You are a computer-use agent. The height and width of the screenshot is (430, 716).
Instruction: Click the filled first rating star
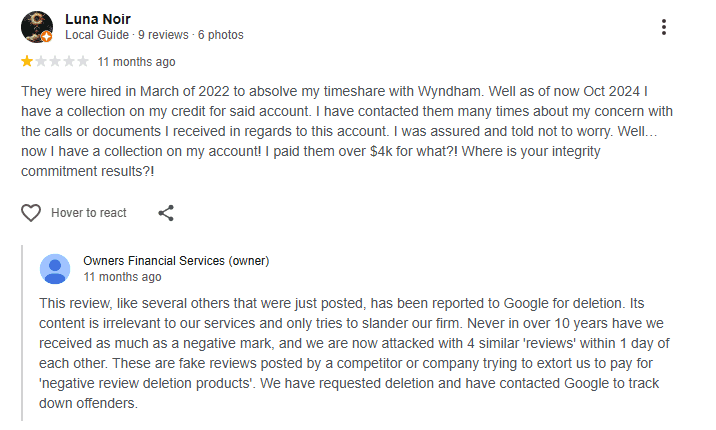26,61
